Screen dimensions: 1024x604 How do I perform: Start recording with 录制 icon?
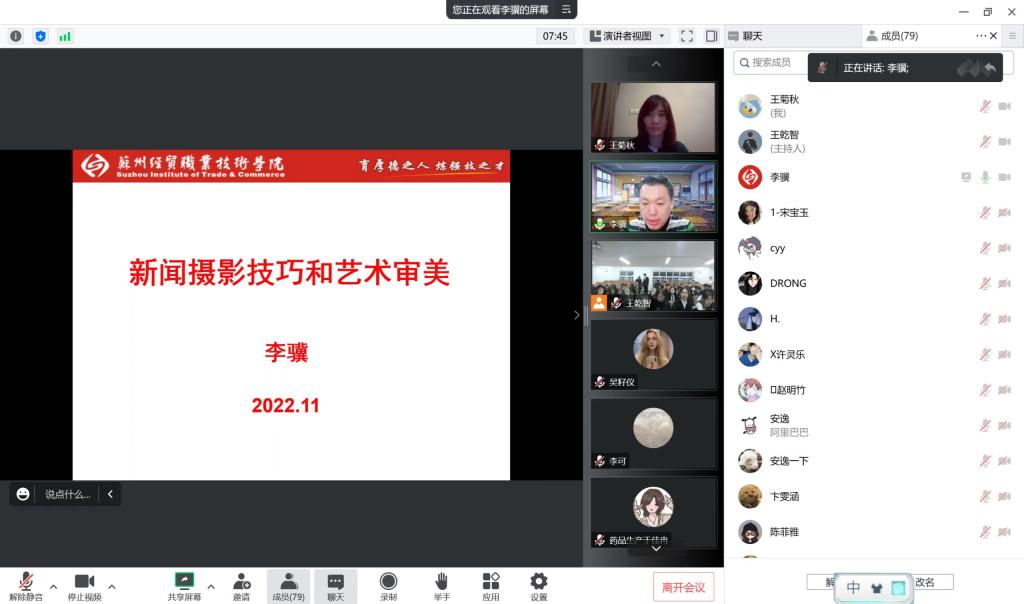click(388, 585)
